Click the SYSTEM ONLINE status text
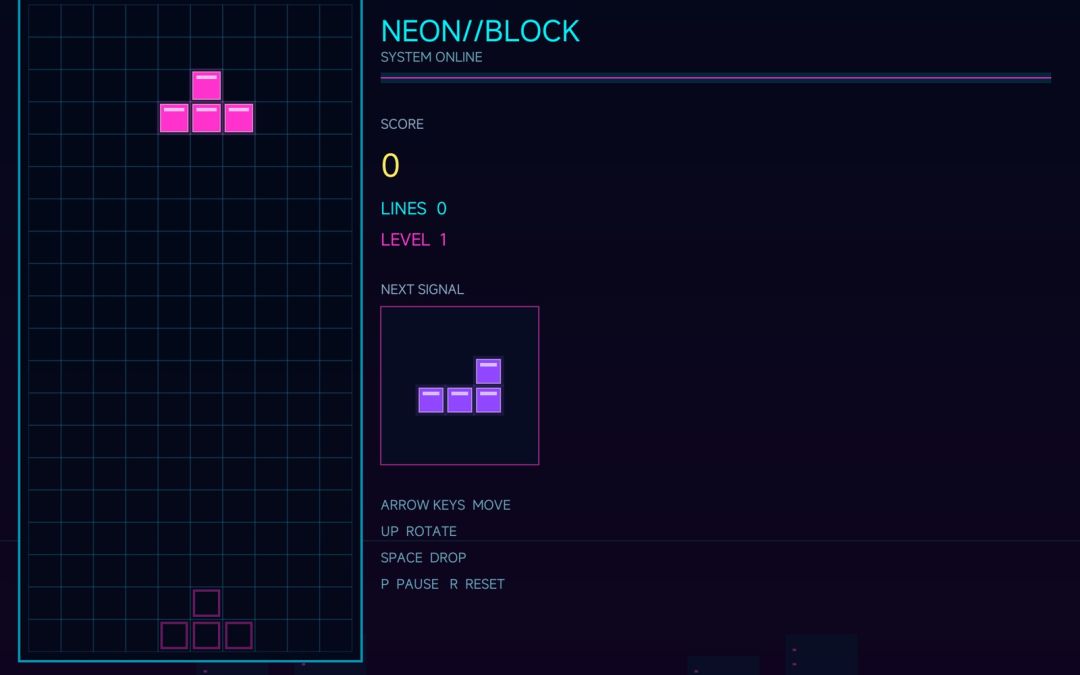This screenshot has width=1080, height=675. point(431,57)
